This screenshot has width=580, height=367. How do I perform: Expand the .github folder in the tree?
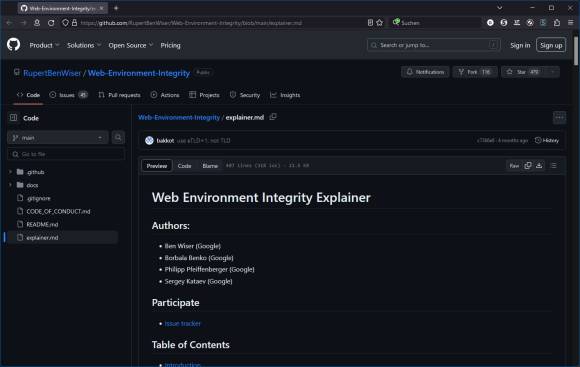[x=10, y=172]
